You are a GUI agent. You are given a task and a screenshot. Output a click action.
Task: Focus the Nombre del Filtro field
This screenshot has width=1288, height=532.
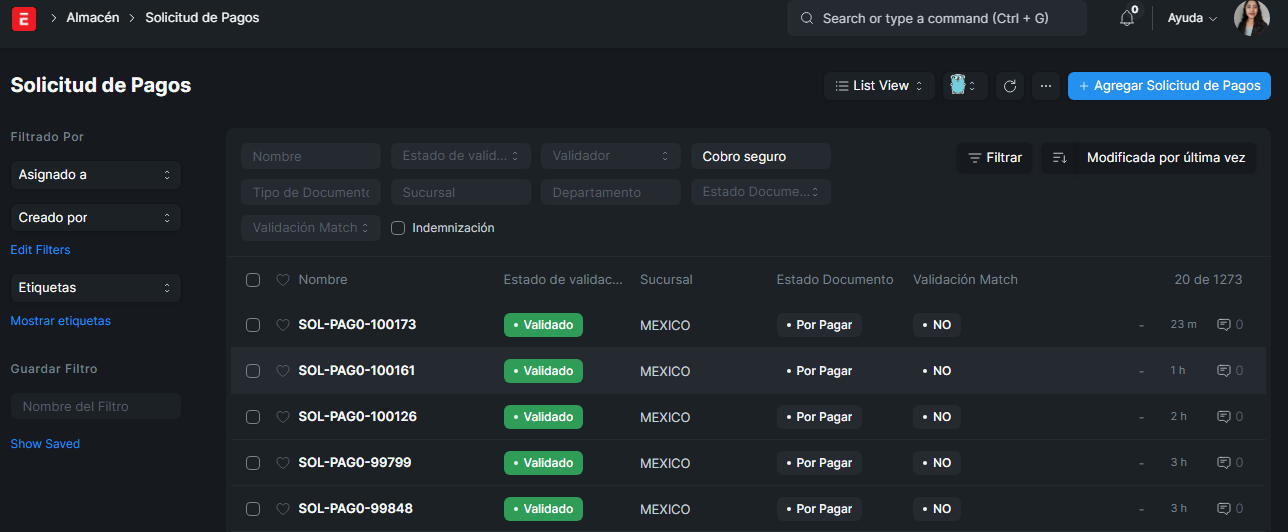[x=95, y=406]
